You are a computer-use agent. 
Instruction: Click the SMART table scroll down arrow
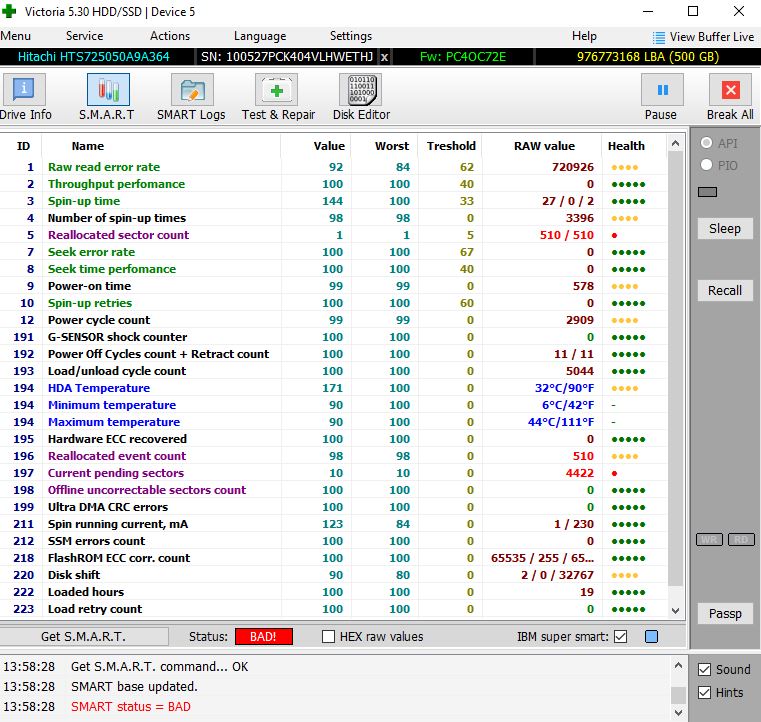(x=675, y=611)
